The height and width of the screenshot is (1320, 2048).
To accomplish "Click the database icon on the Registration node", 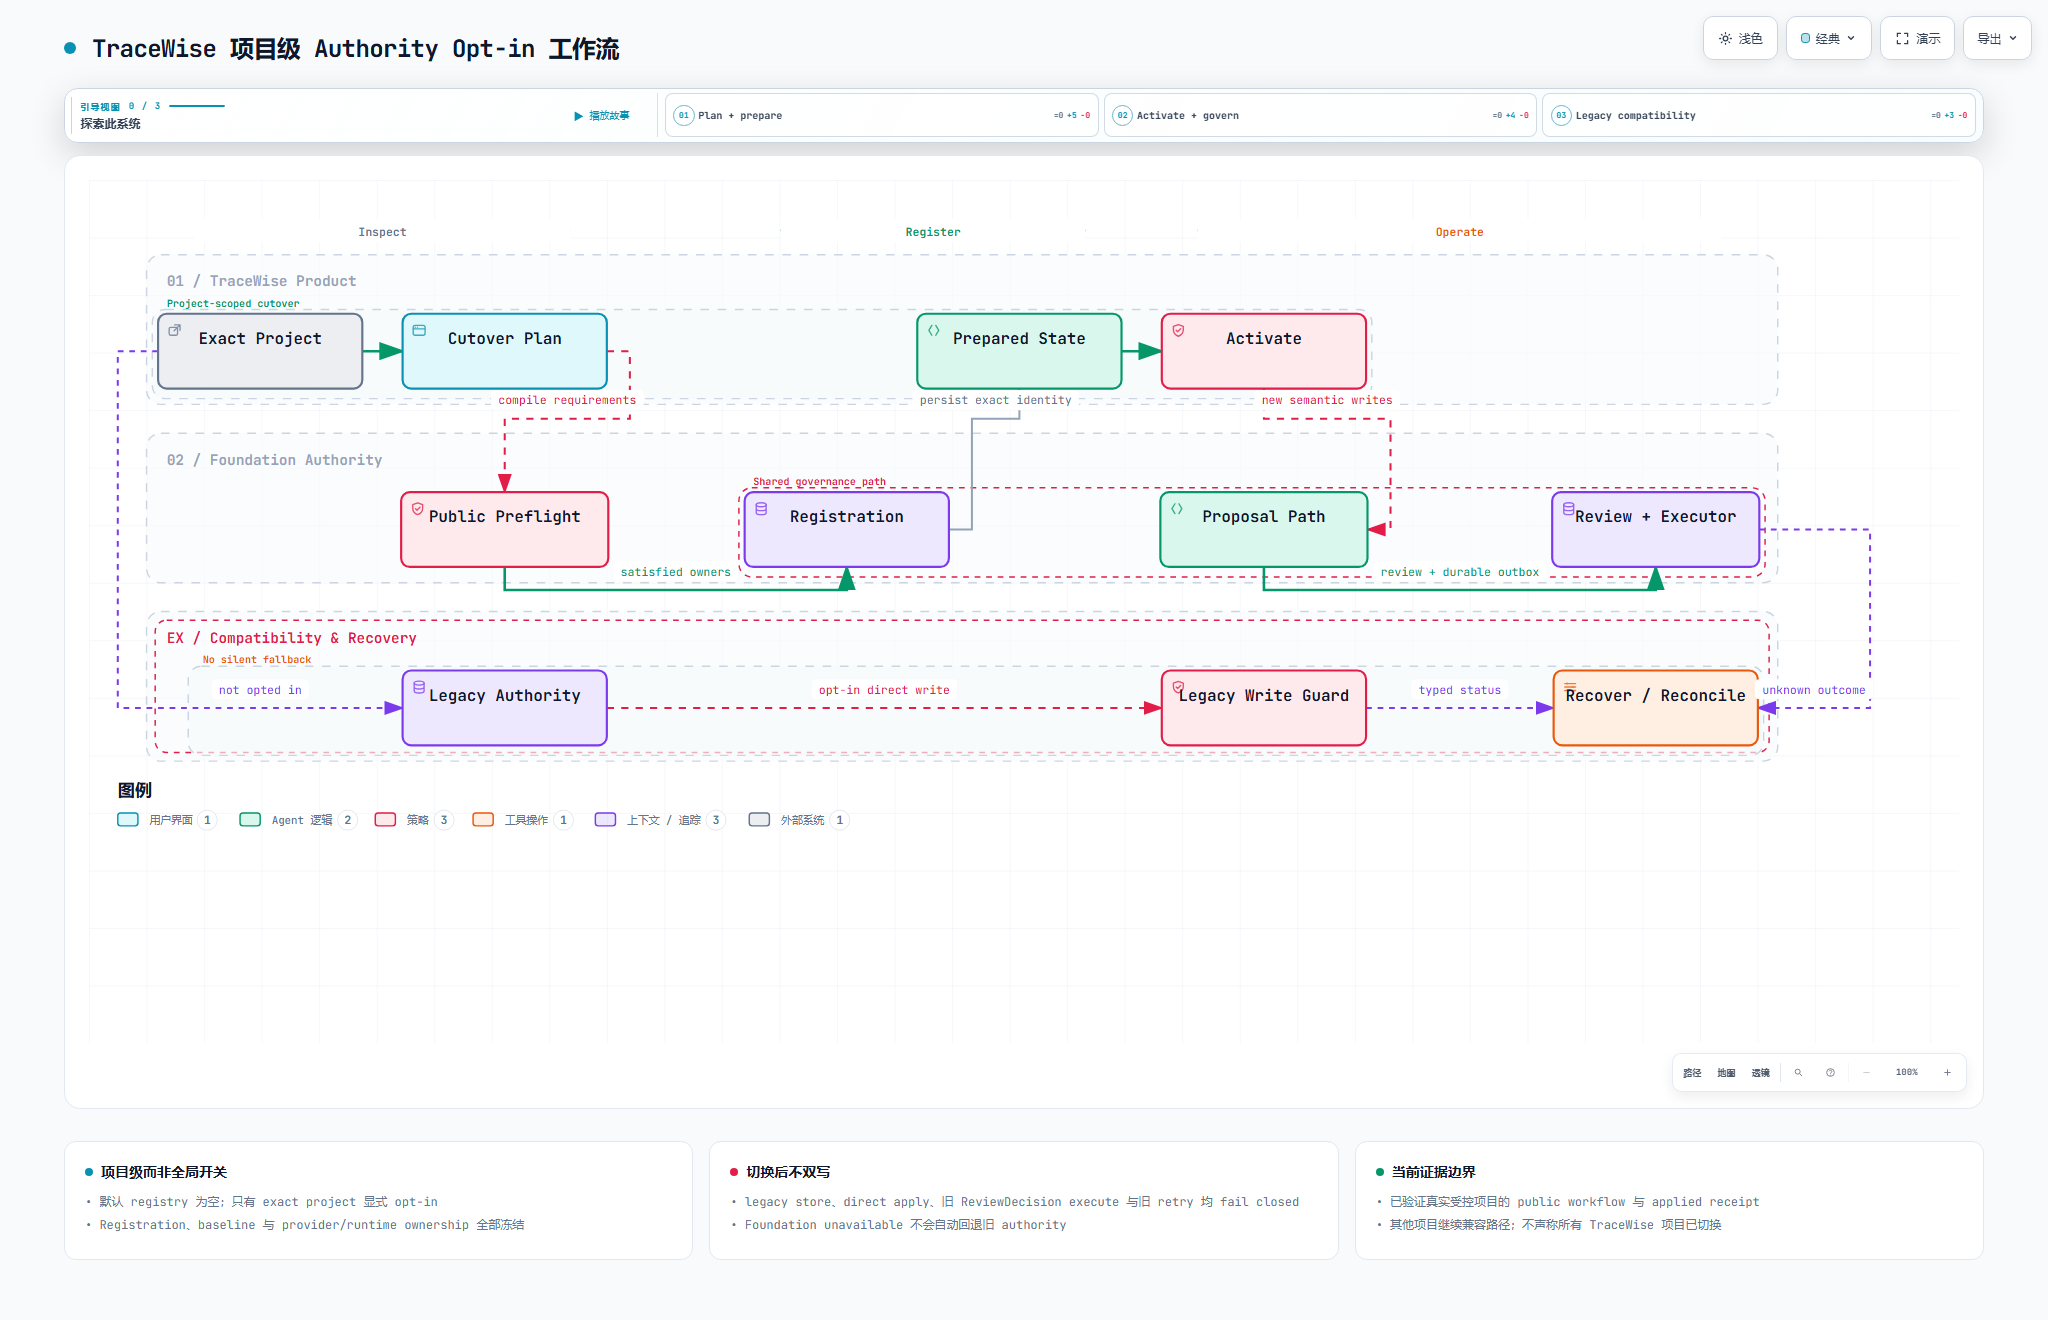I will 761,509.
